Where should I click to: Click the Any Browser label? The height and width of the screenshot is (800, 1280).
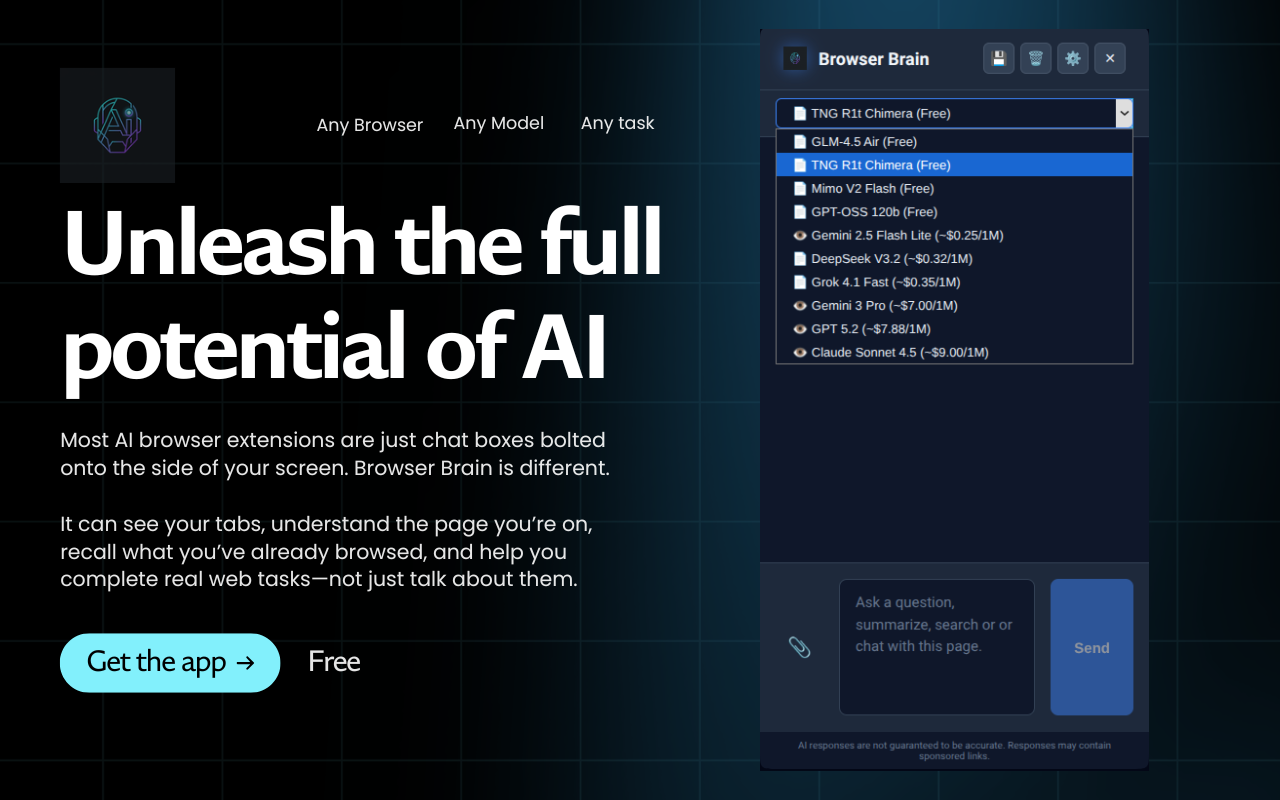pos(370,125)
